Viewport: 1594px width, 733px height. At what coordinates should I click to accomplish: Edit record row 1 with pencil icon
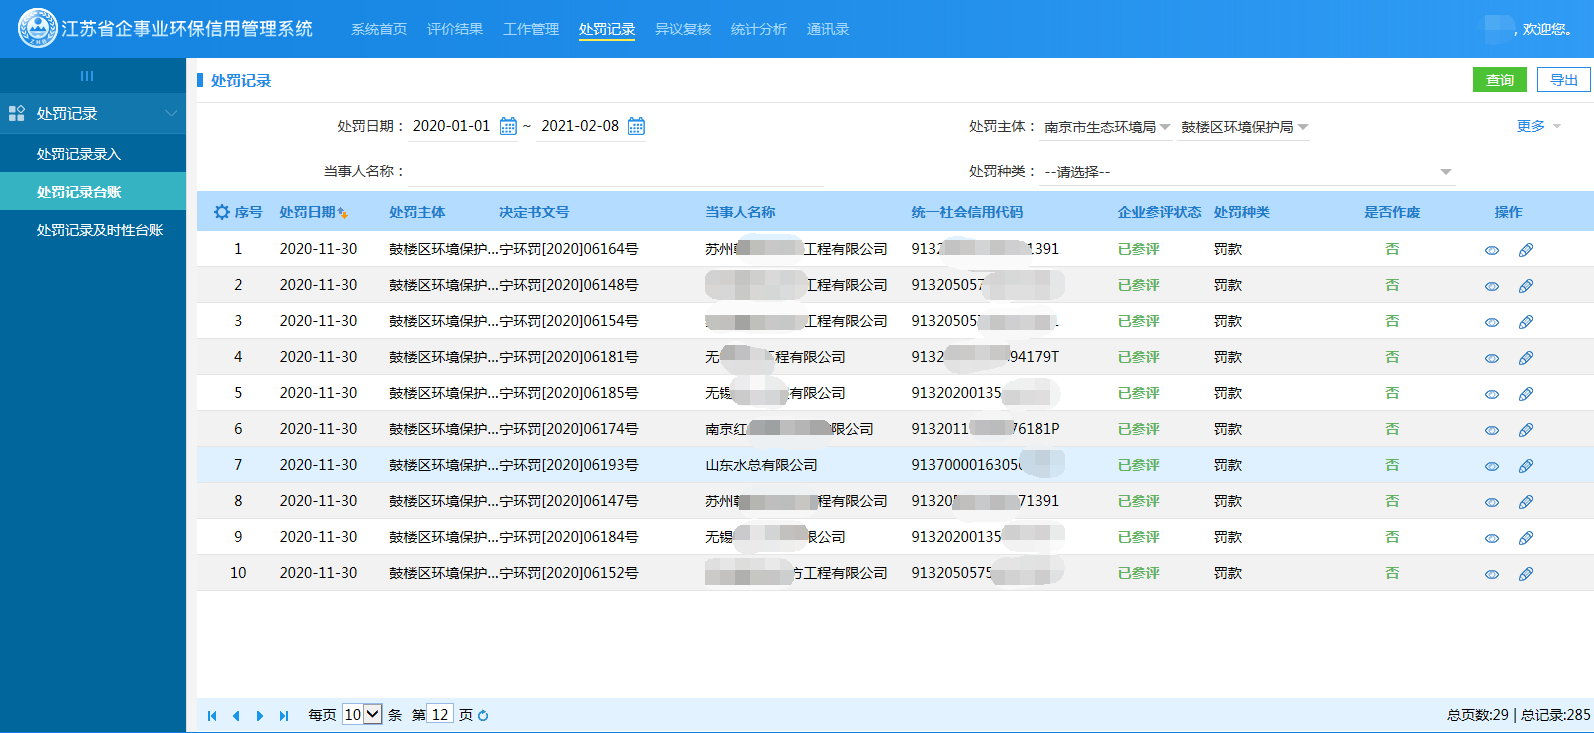pos(1526,250)
